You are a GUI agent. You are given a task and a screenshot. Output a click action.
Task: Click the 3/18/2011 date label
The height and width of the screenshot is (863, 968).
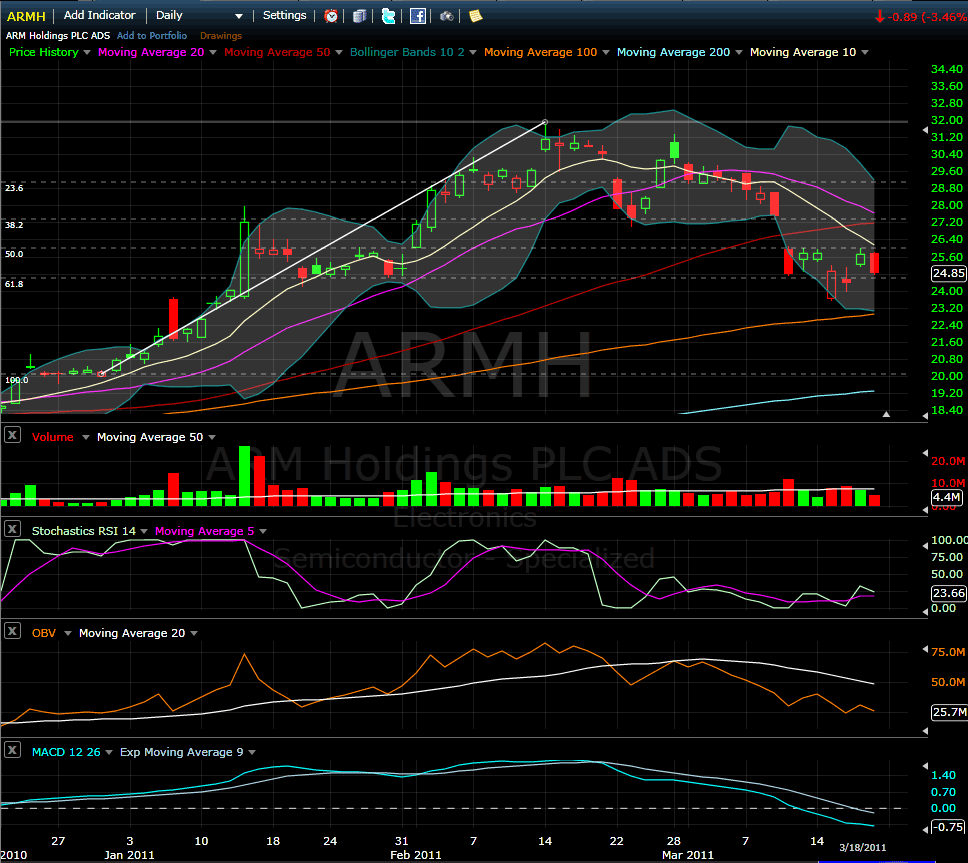click(862, 848)
